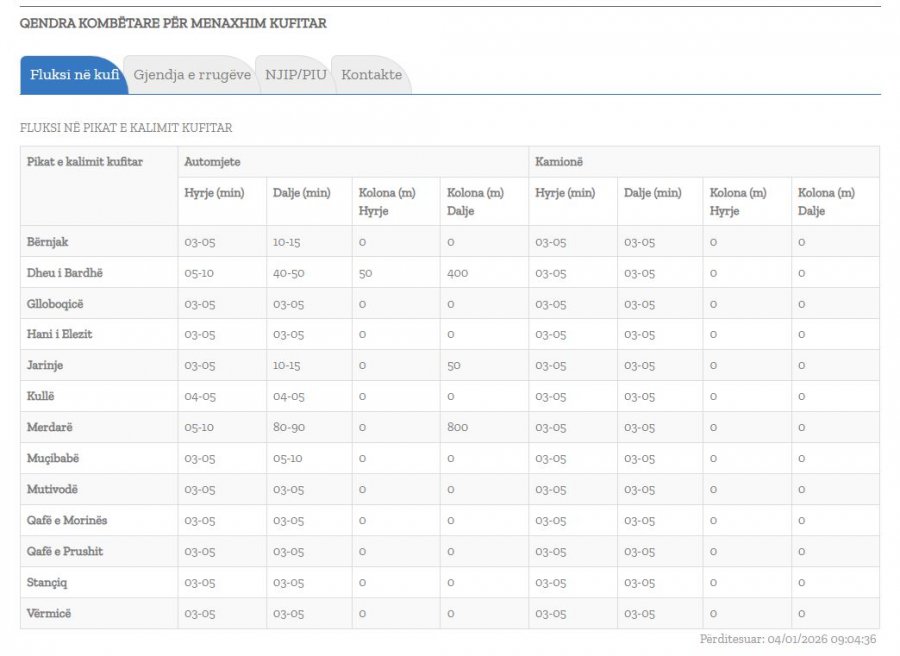
Task: Click the Automjete column group header
Action: (212, 161)
